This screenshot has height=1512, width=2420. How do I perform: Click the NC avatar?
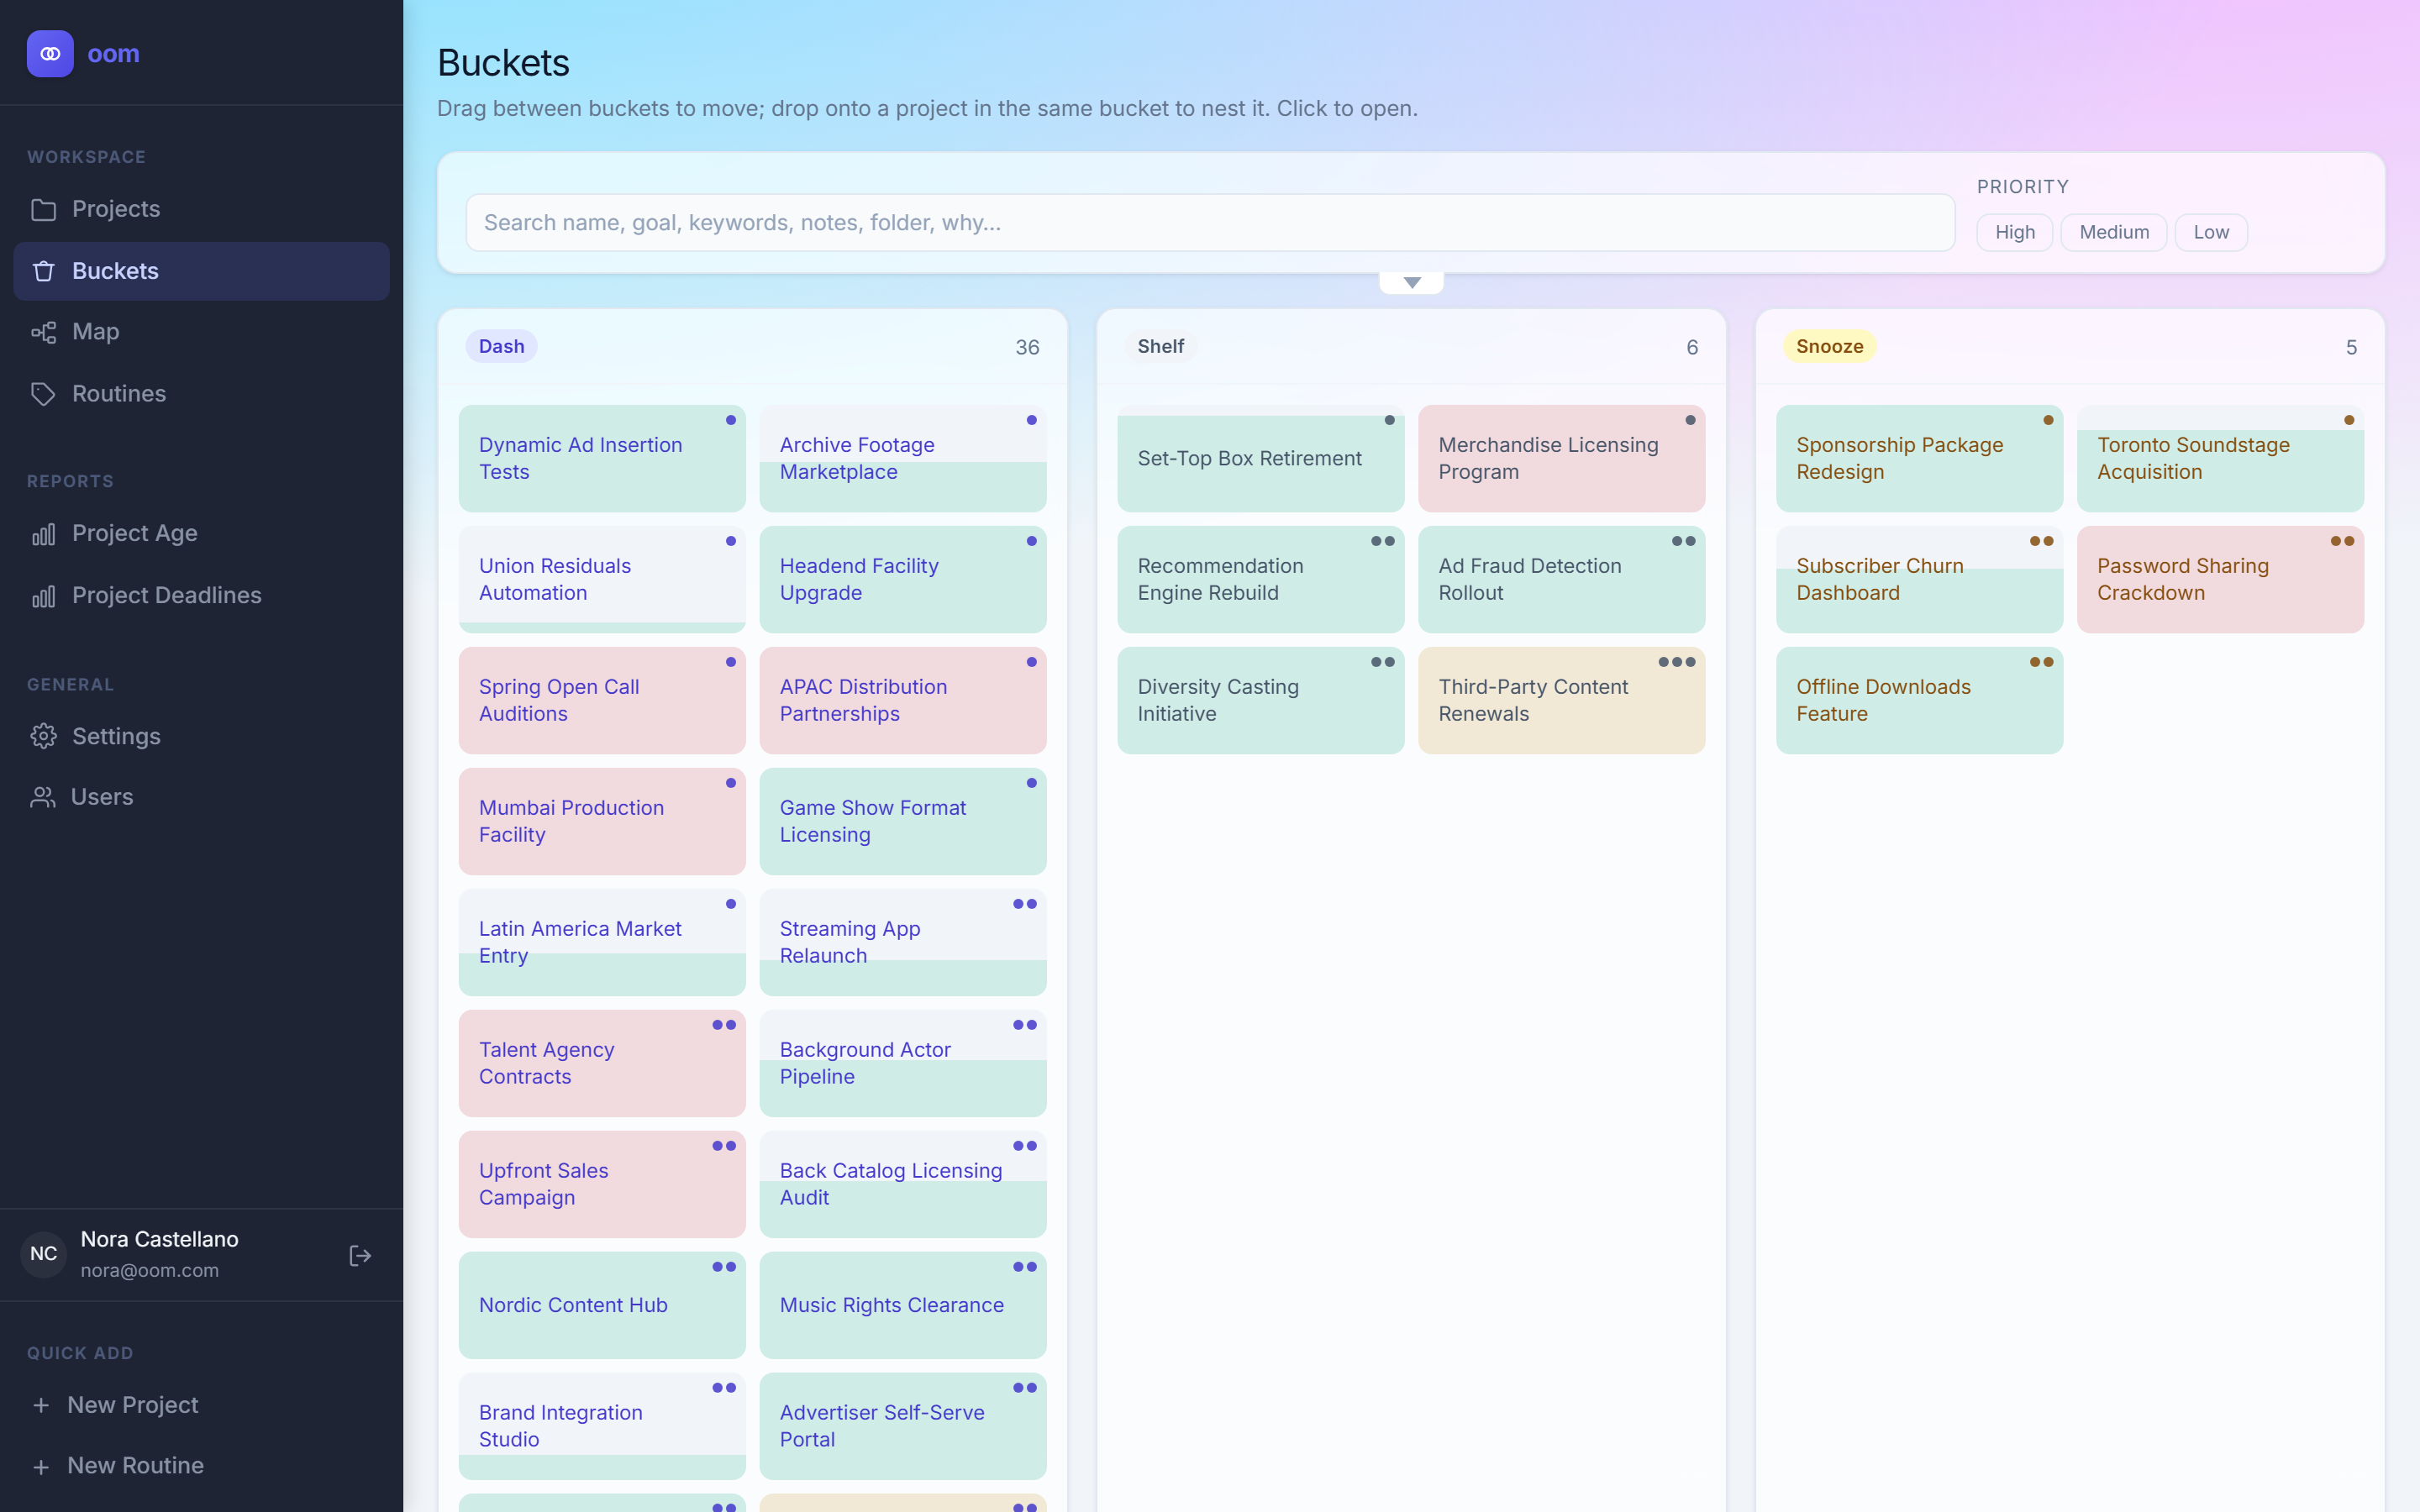click(43, 1254)
